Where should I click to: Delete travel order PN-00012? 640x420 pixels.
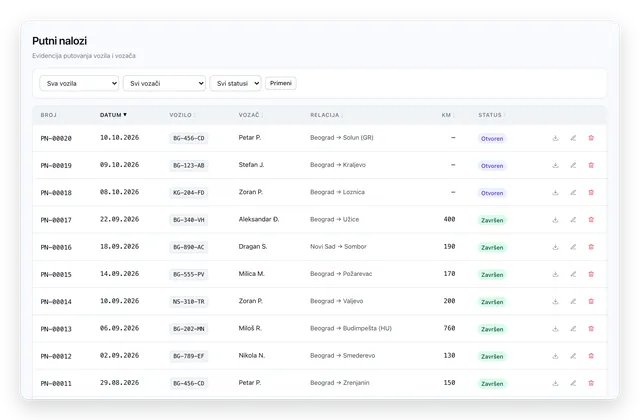click(591, 356)
